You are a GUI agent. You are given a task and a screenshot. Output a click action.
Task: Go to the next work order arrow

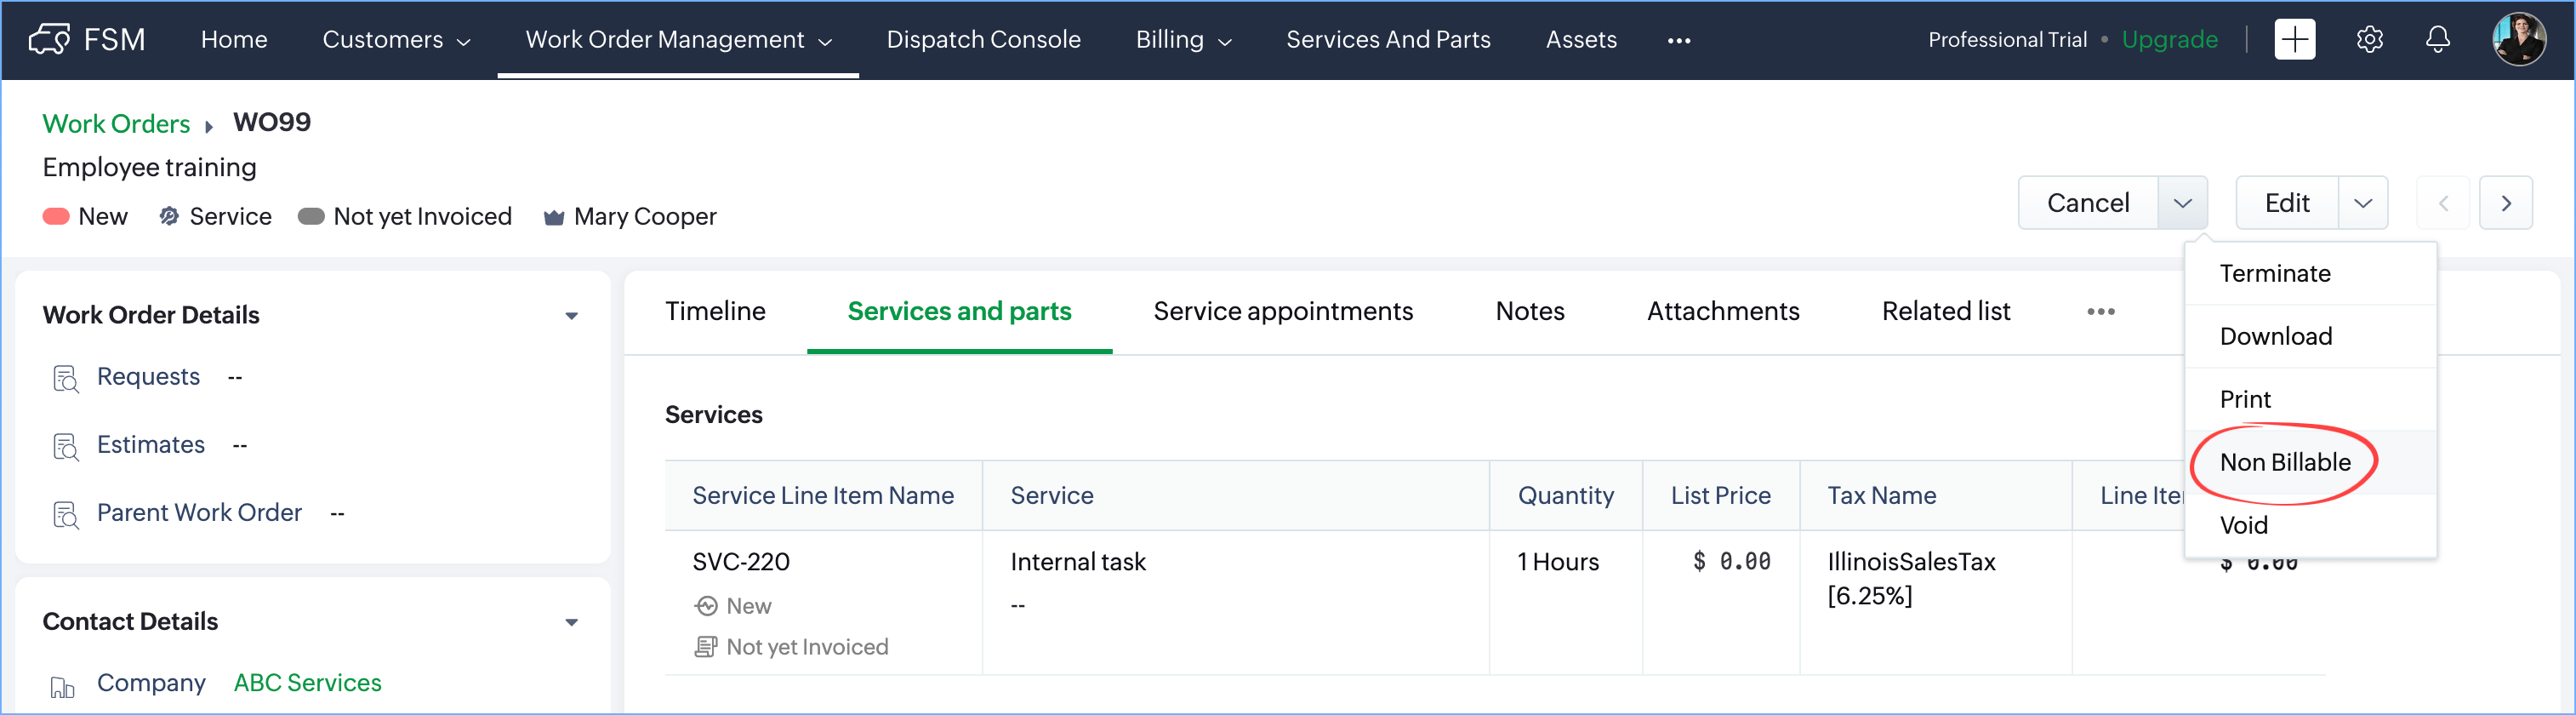(x=2505, y=203)
